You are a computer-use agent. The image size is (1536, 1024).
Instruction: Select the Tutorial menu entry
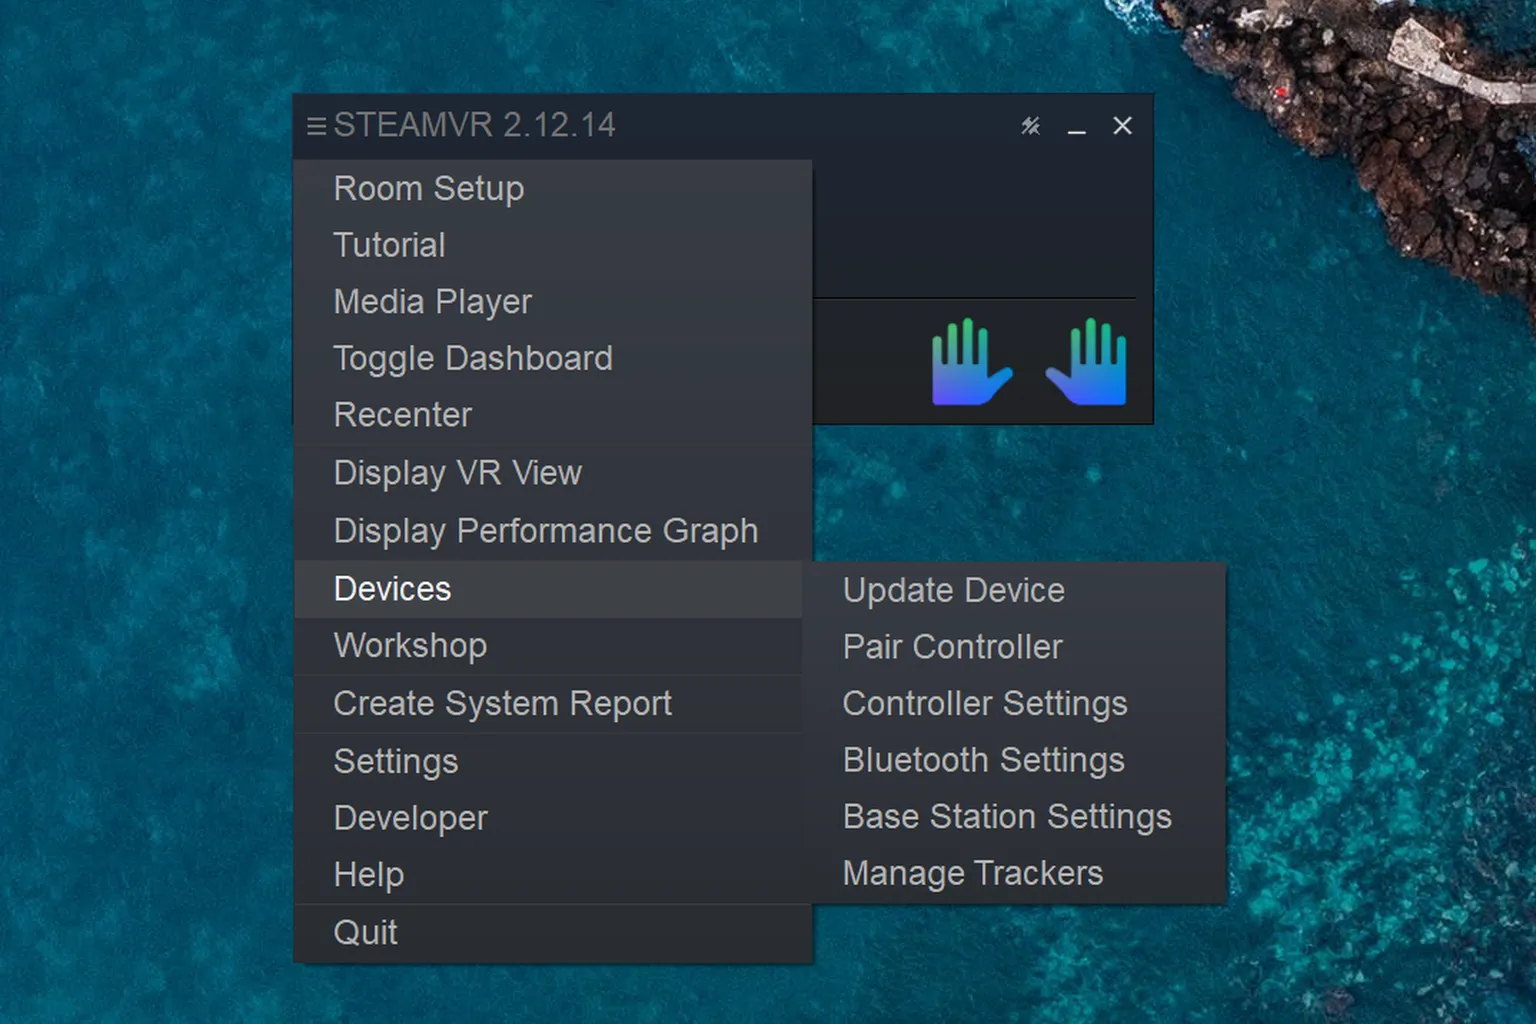554,245
